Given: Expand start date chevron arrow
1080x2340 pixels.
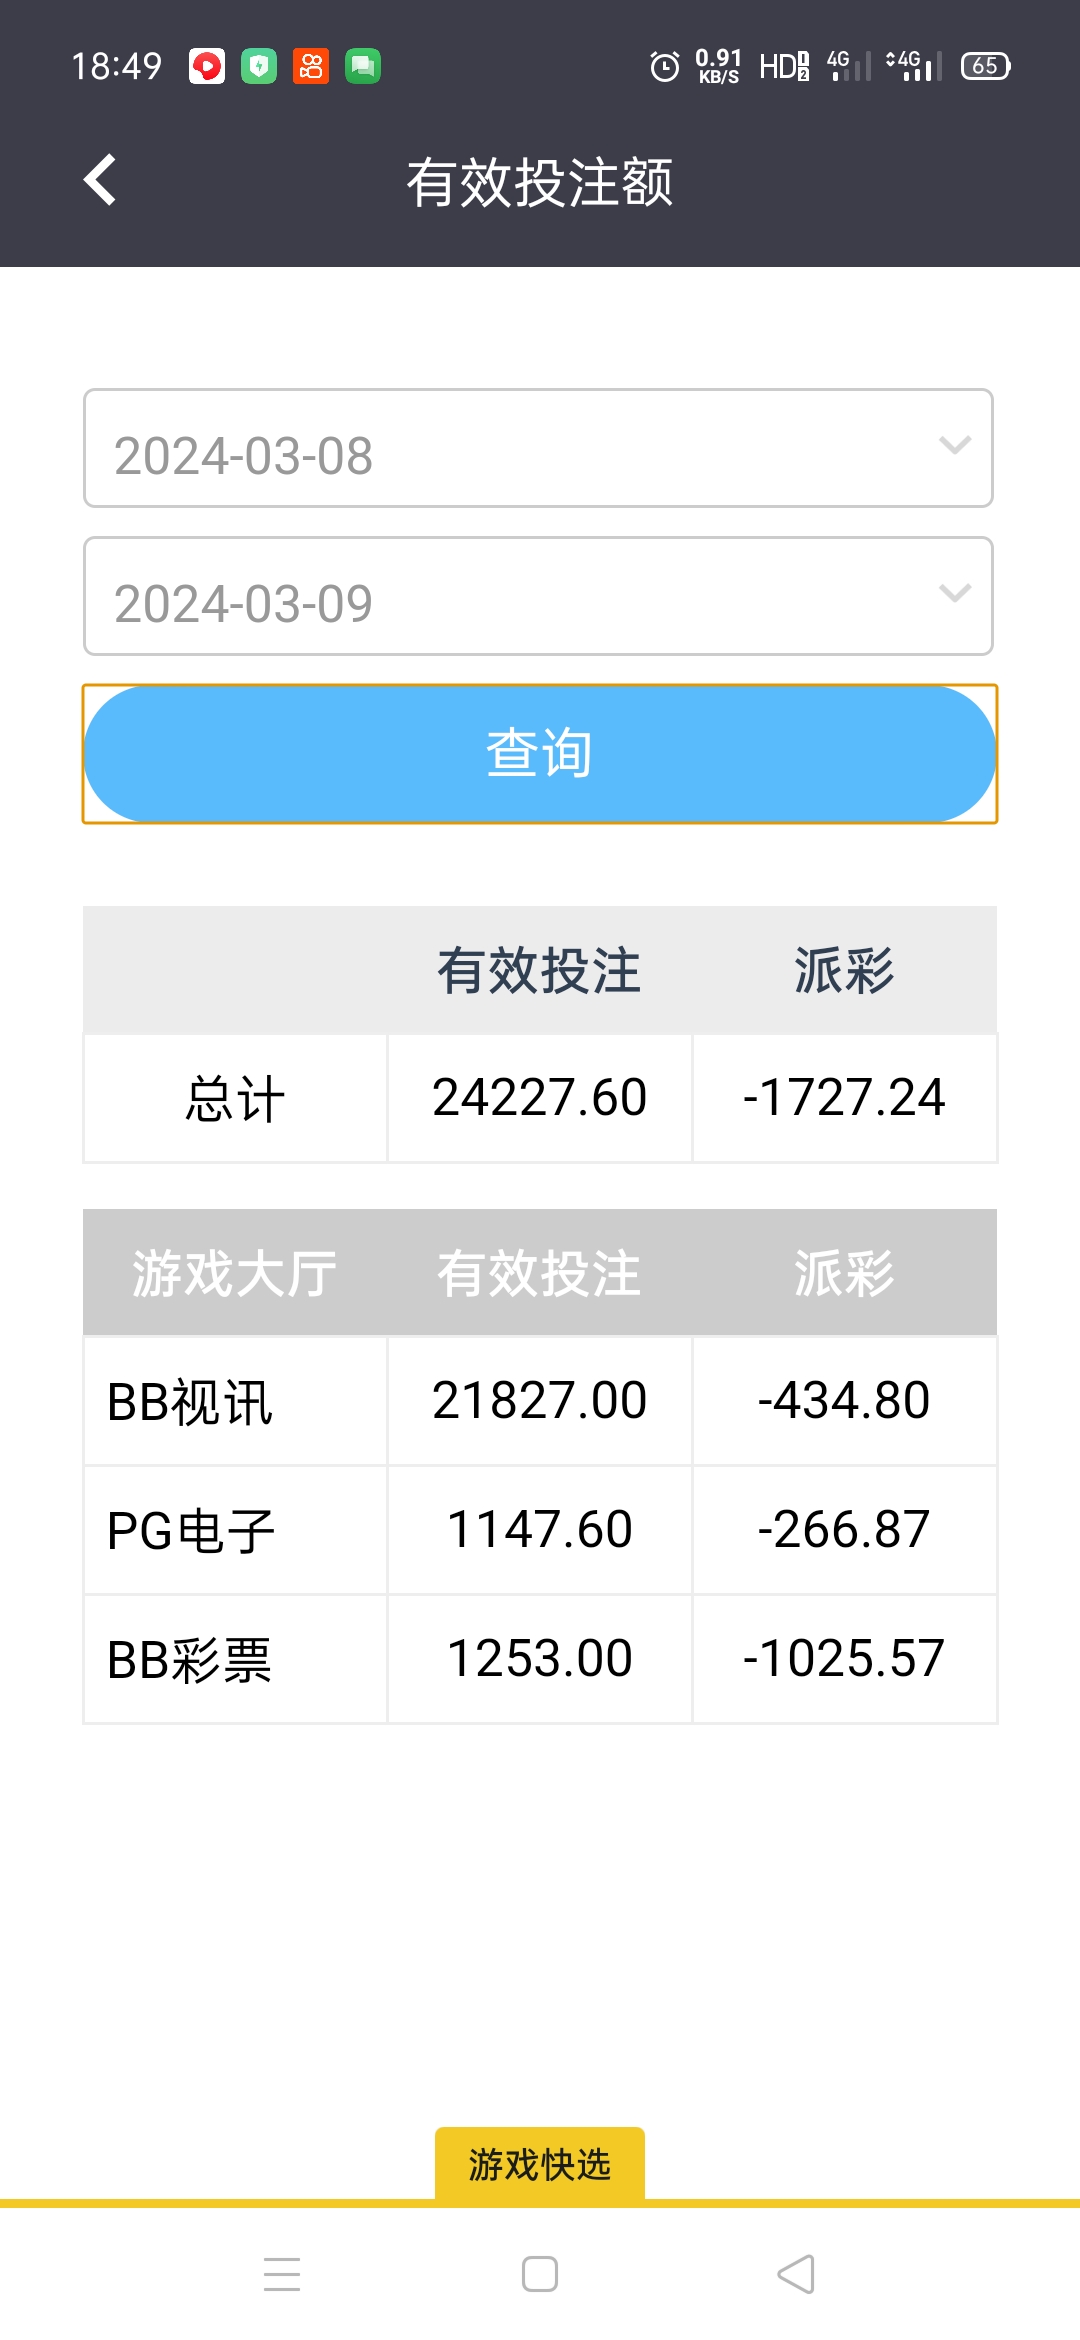Looking at the screenshot, I should pyautogui.click(x=955, y=445).
